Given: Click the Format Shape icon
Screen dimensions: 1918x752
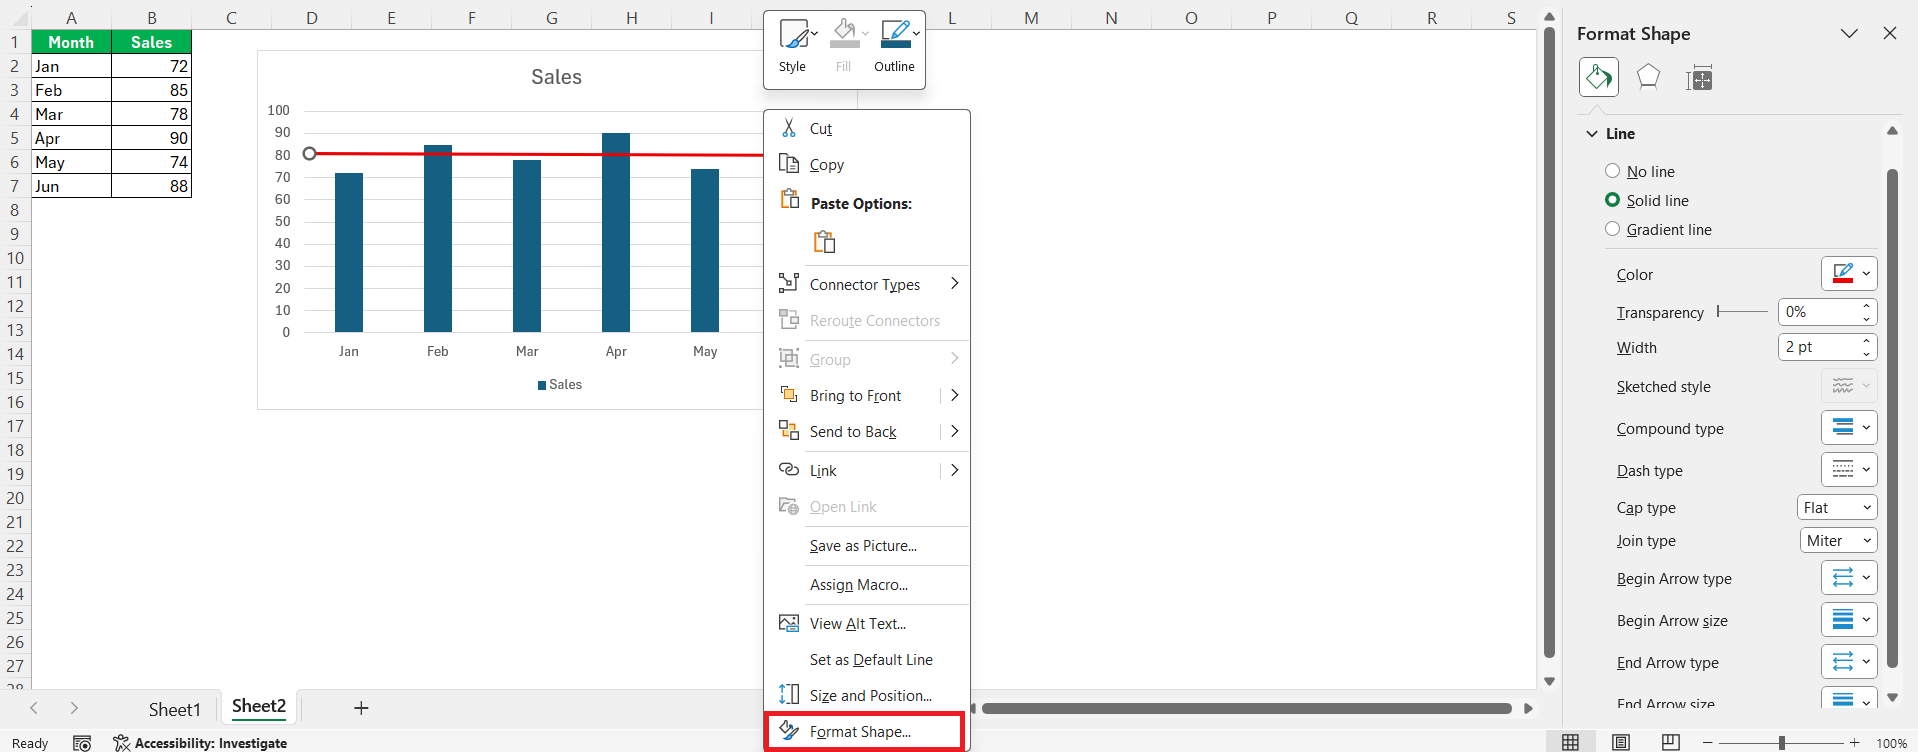Looking at the screenshot, I should point(789,731).
